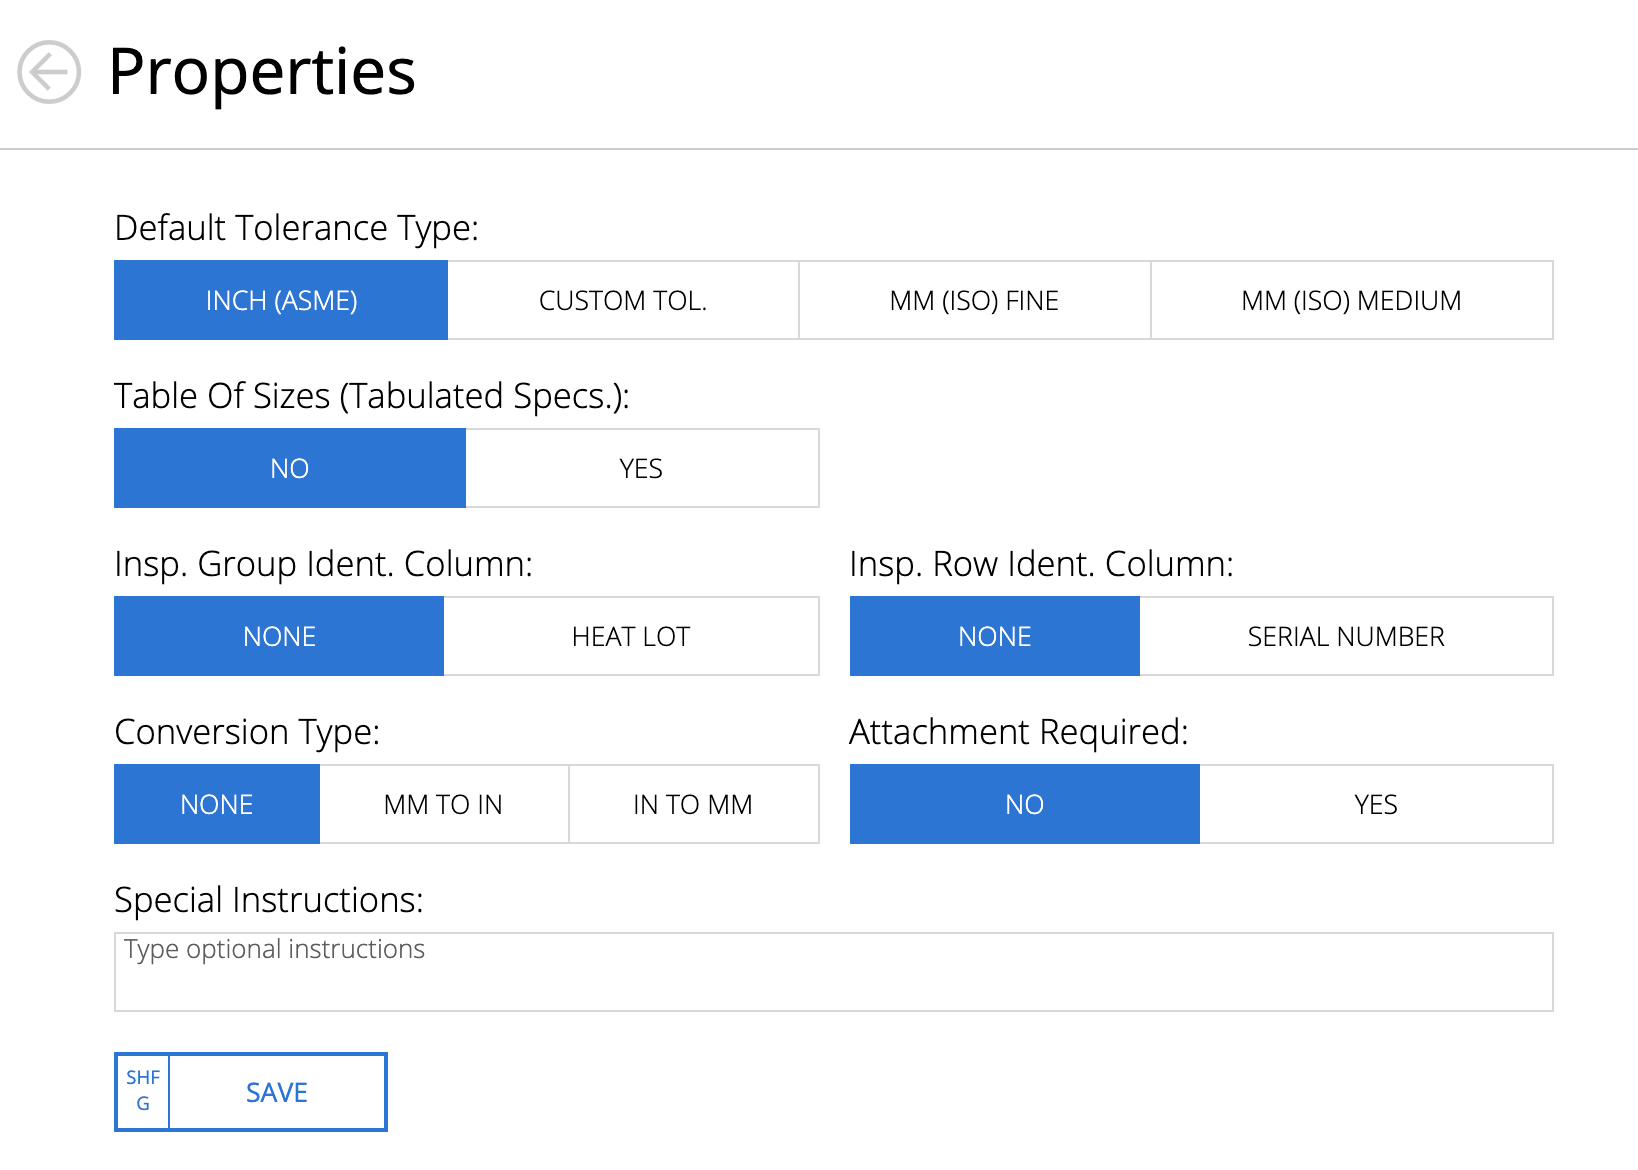Select INCH (ASME) tolerance type
1638x1170 pixels.
pos(281,300)
